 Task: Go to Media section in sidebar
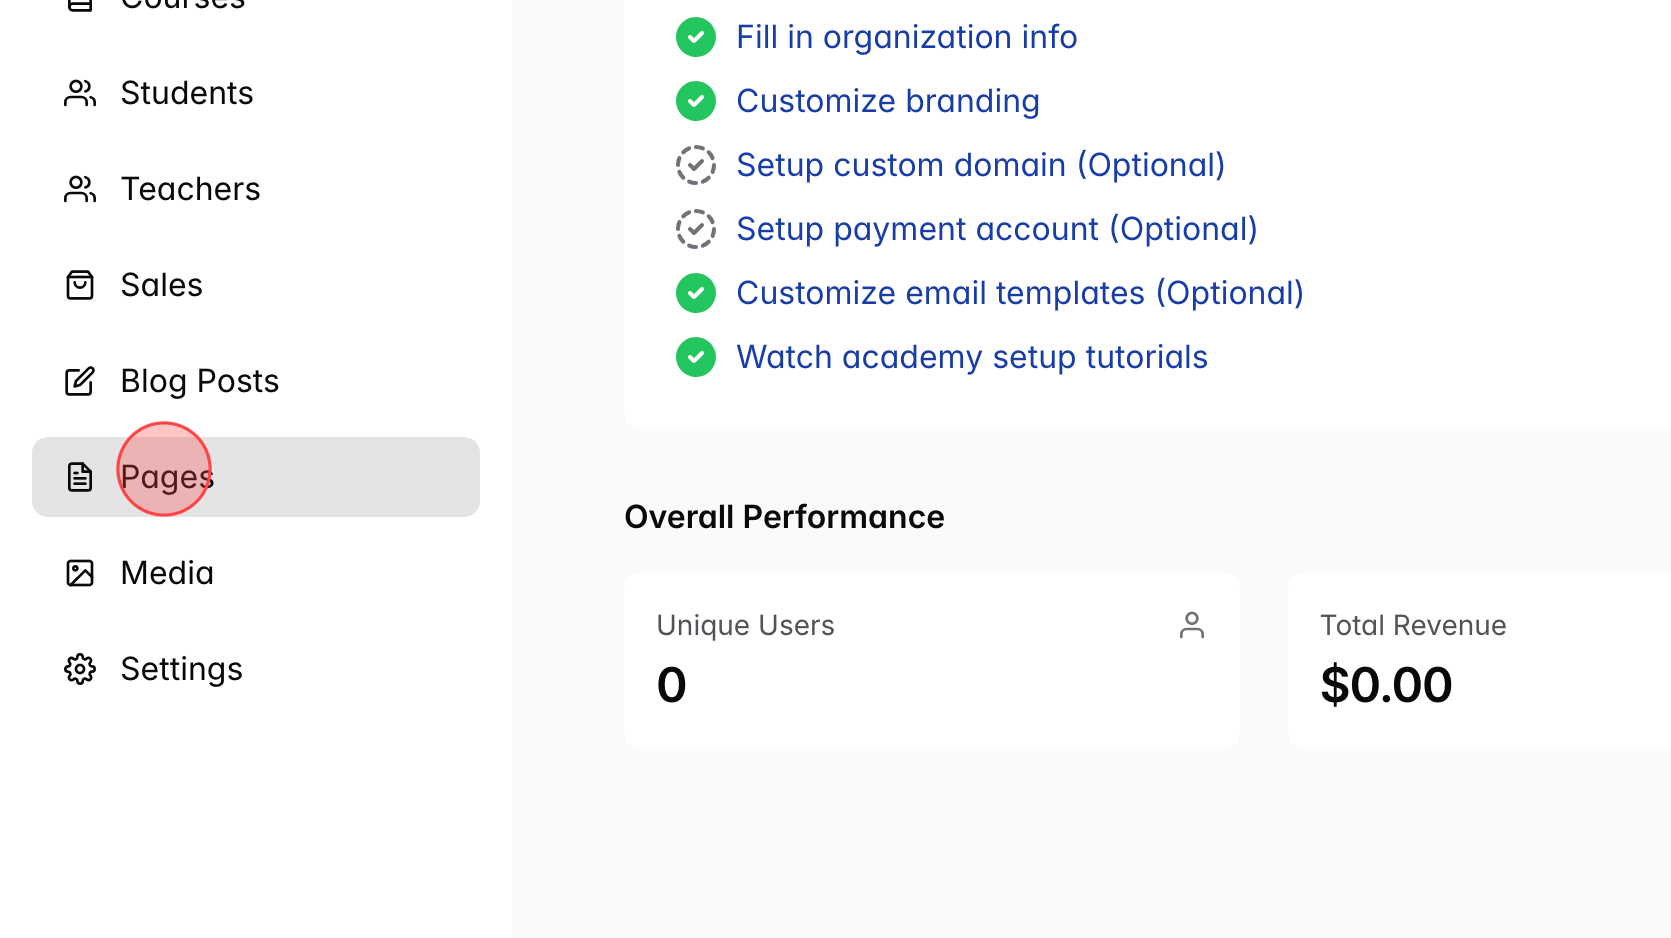coord(167,573)
